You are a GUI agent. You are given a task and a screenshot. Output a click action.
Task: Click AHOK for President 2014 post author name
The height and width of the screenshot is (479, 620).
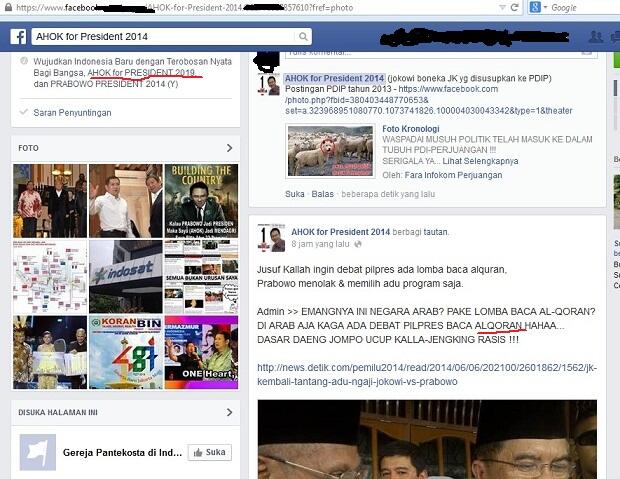tap(340, 232)
